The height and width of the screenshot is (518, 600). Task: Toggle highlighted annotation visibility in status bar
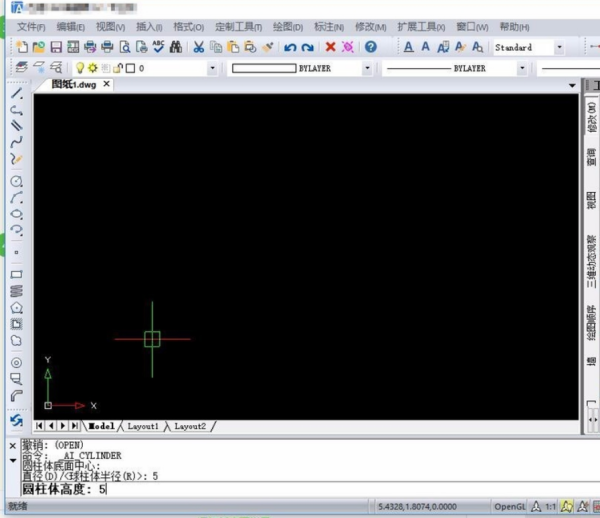tap(567, 507)
